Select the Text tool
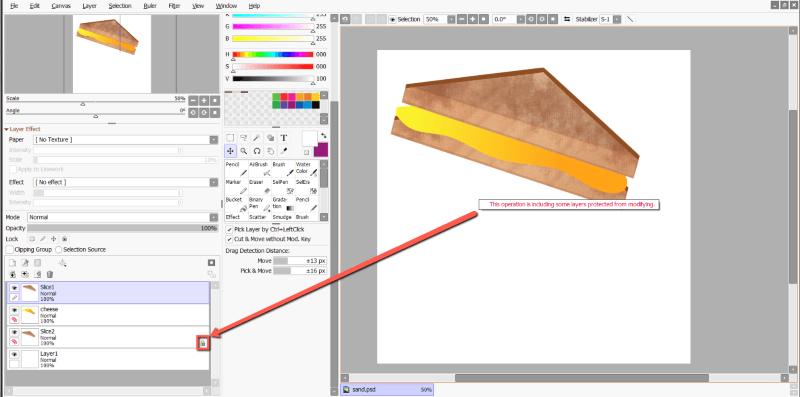The height and width of the screenshot is (397, 800). click(284, 138)
